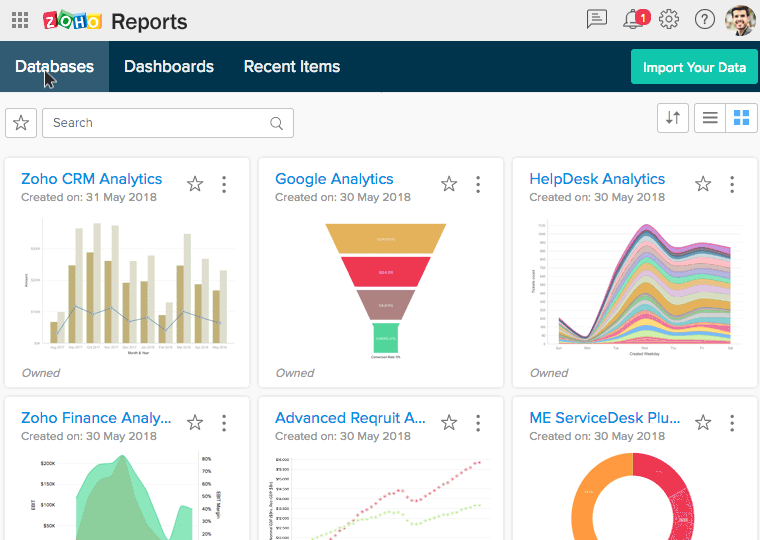Click the search magnifier icon

click(276, 123)
